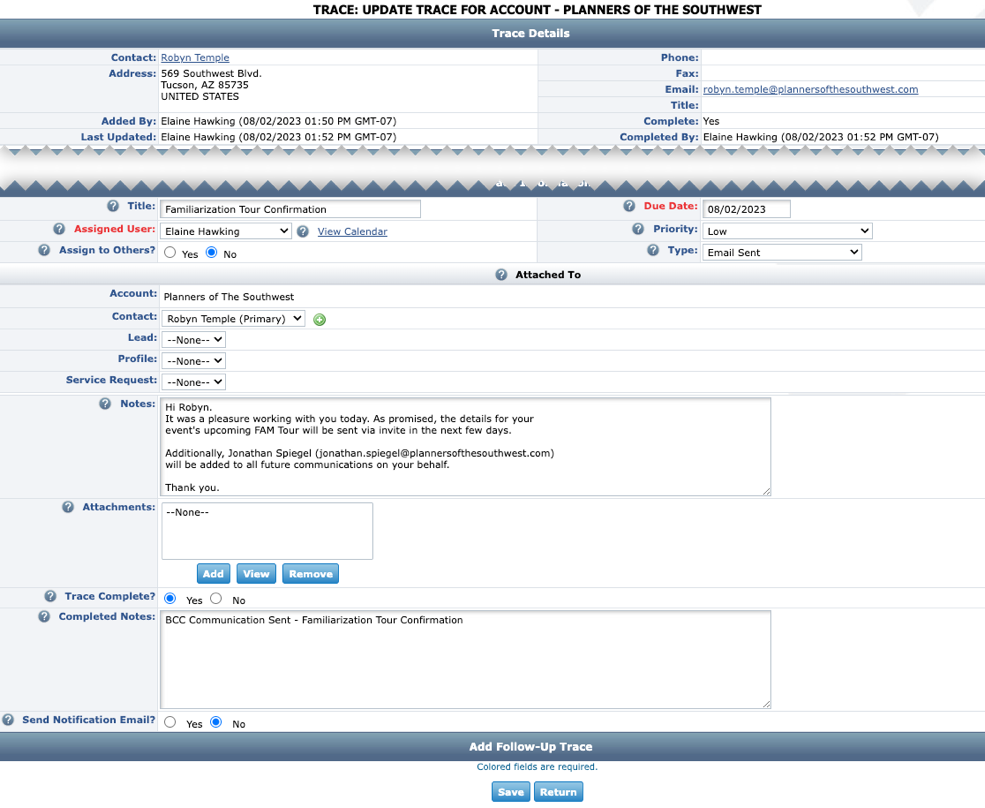
Task: Click the Return button
Action: (558, 792)
